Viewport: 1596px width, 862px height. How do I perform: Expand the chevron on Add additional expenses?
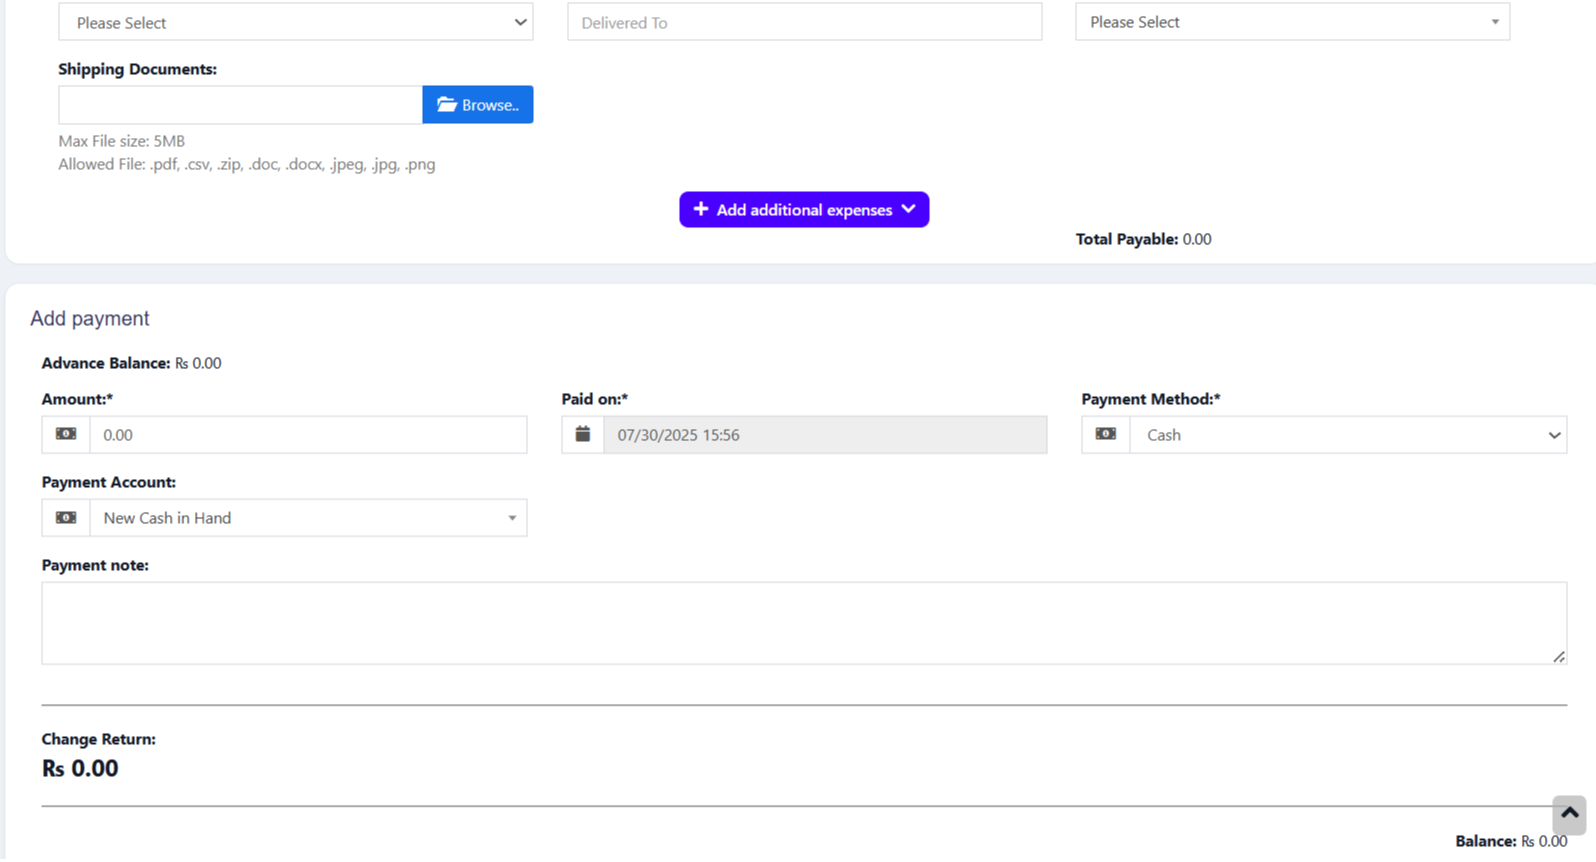908,209
